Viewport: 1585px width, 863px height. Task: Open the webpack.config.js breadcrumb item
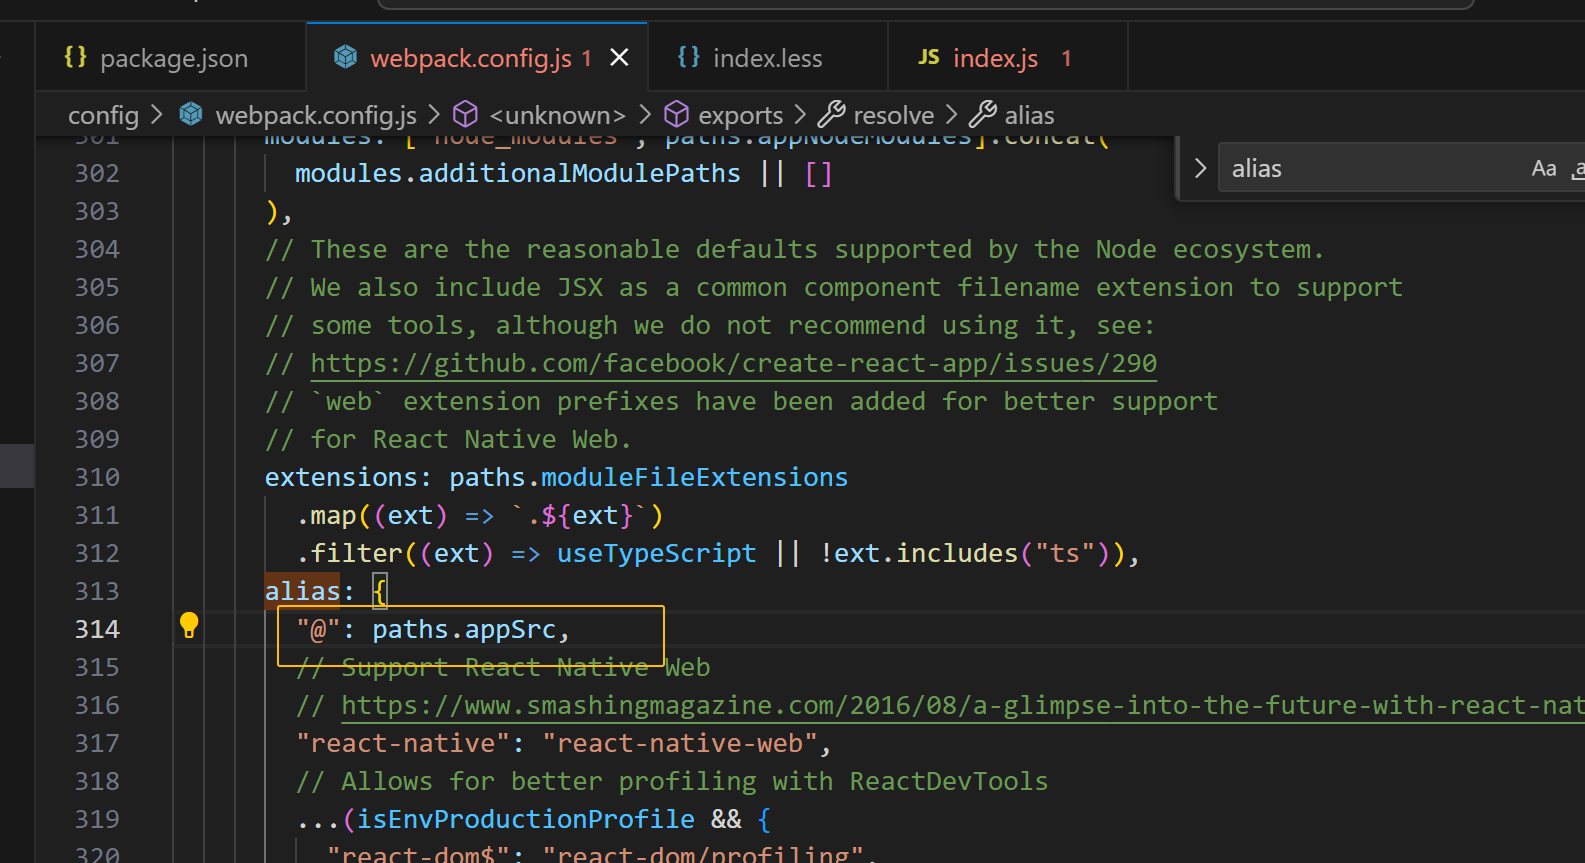click(x=316, y=115)
